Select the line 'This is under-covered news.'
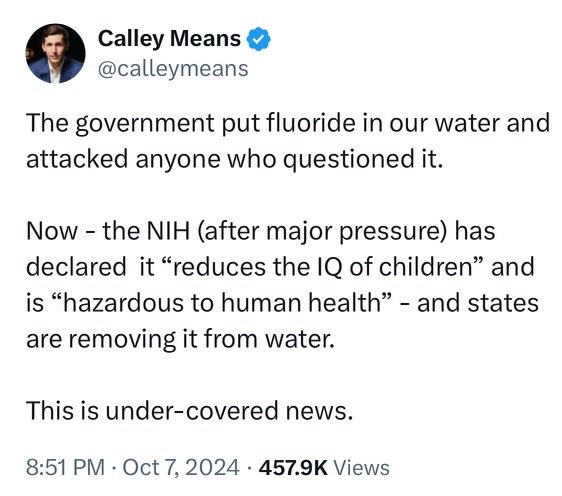The height and width of the screenshot is (496, 562). tap(190, 410)
